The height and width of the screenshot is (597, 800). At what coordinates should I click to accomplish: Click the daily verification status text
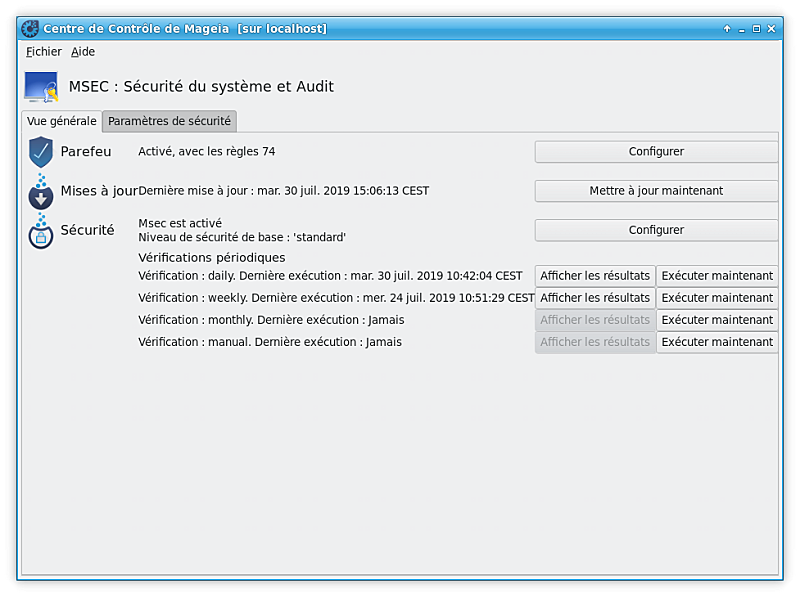click(x=330, y=276)
